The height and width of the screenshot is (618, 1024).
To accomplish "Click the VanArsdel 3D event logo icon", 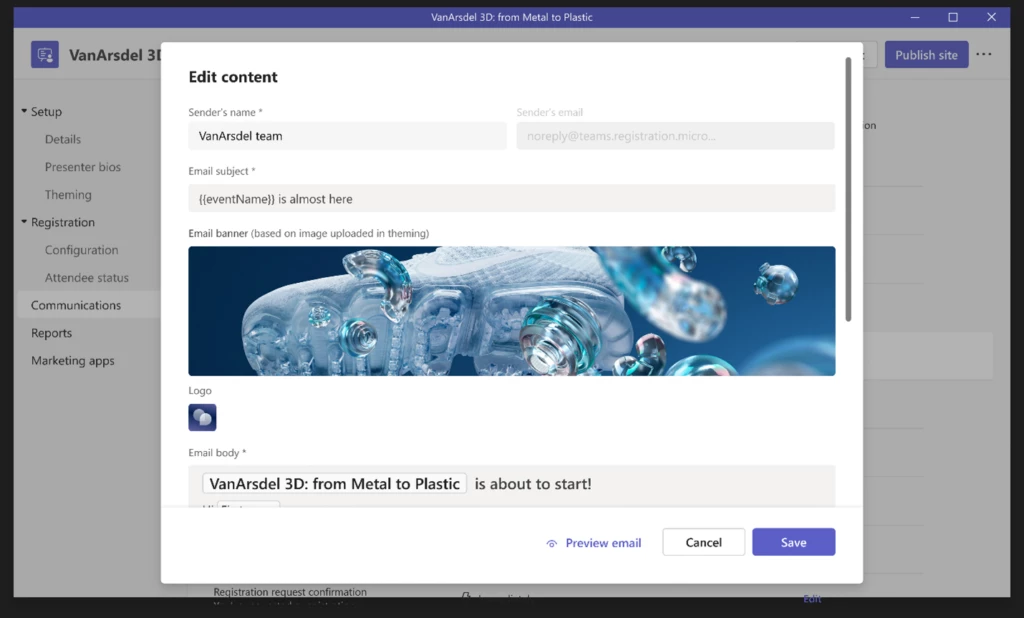I will click(x=44, y=54).
